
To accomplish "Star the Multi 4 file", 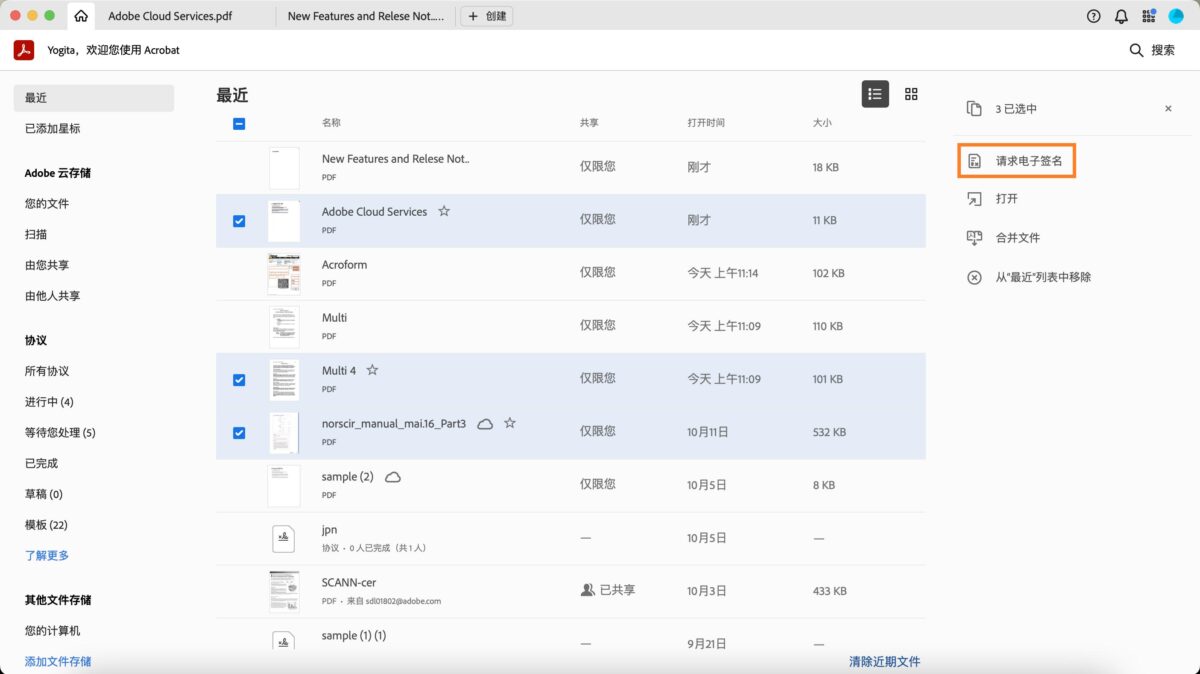I will (x=372, y=370).
